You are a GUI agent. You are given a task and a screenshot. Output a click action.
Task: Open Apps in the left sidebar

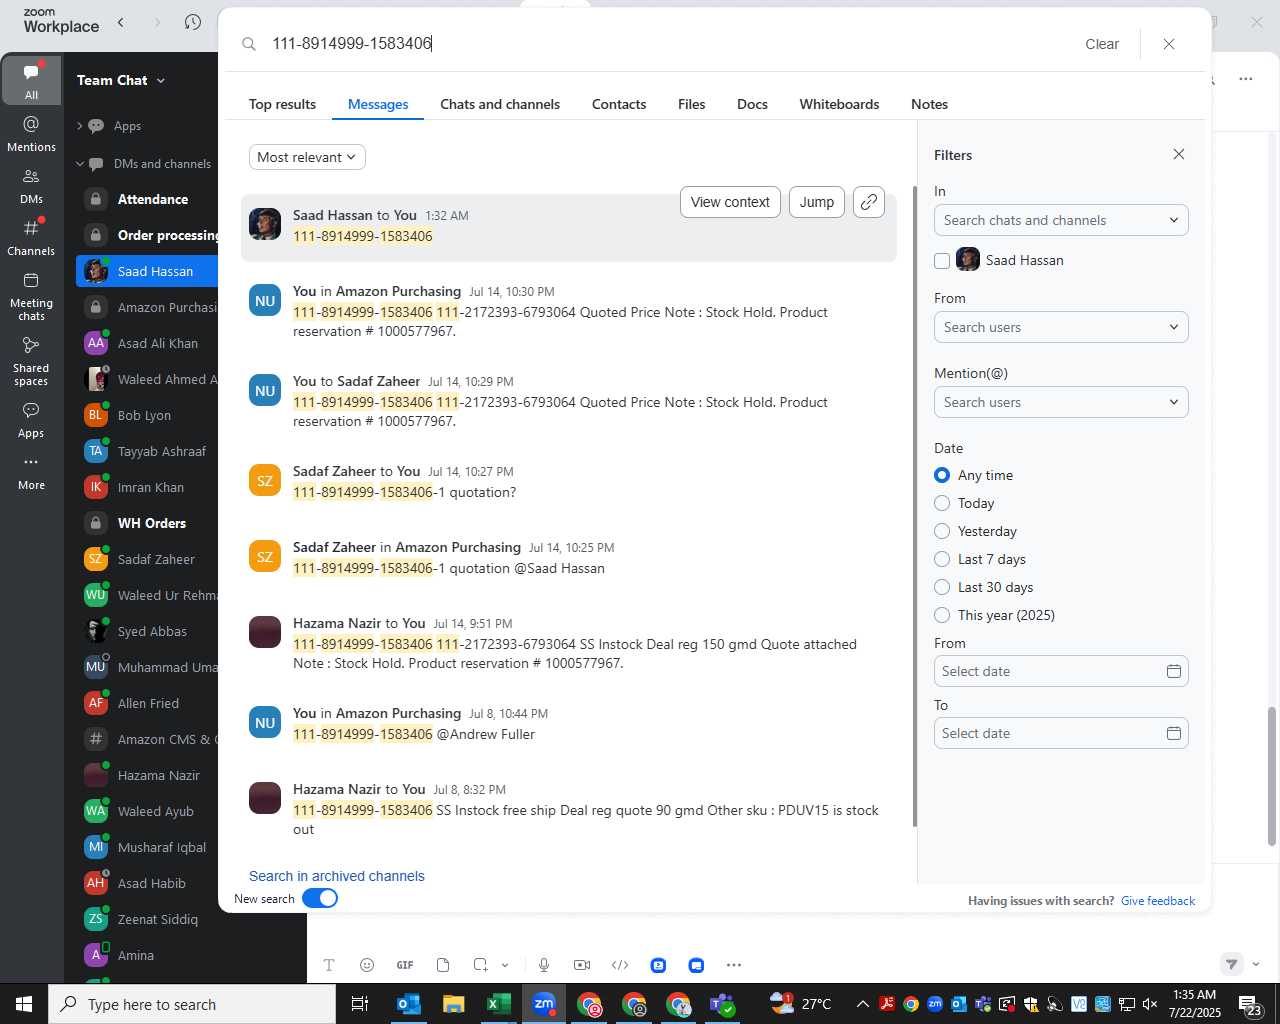pos(31,420)
